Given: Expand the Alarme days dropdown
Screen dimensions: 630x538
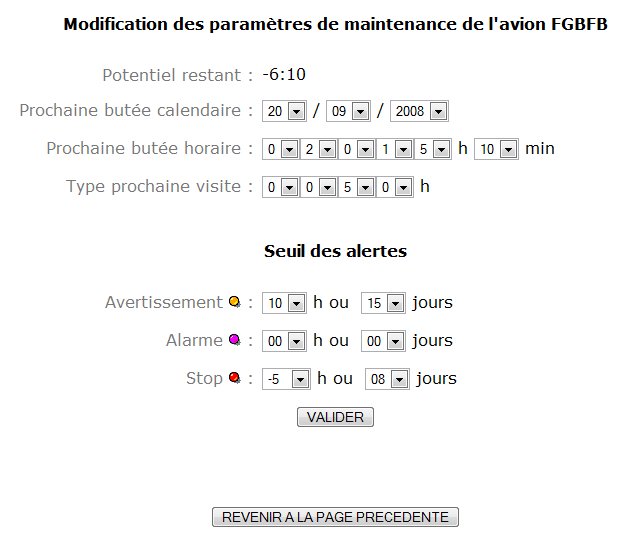Looking at the screenshot, I should pyautogui.click(x=384, y=341).
